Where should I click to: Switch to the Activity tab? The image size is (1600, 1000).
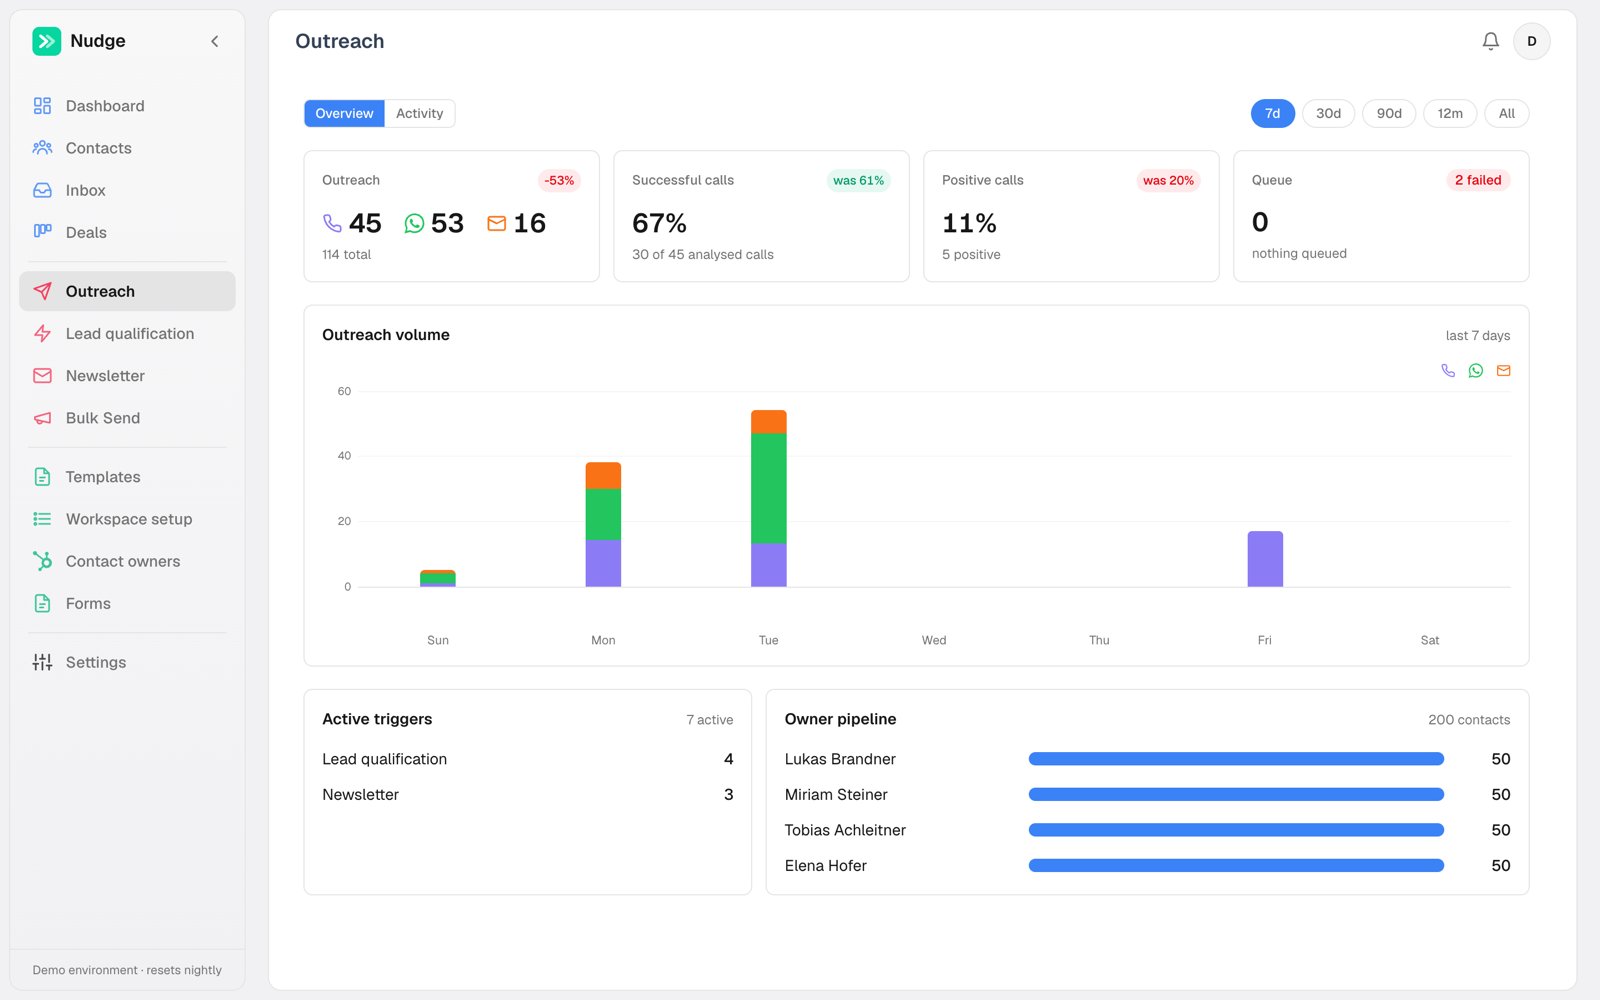(x=419, y=113)
